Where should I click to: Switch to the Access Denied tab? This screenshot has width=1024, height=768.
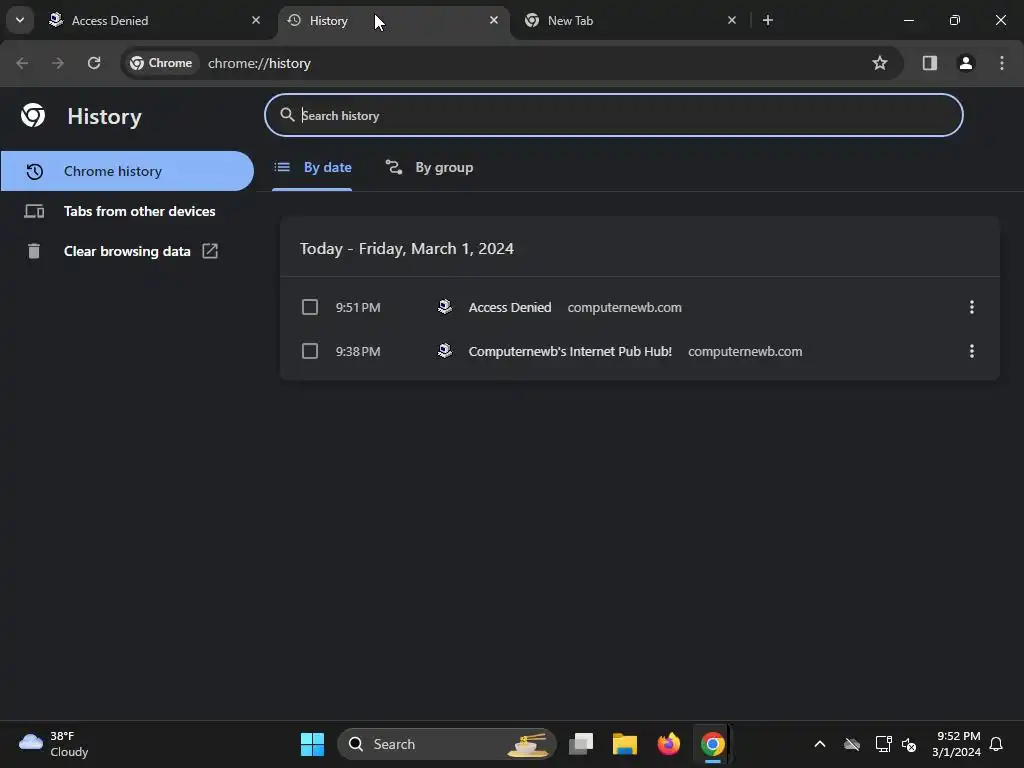pos(155,20)
